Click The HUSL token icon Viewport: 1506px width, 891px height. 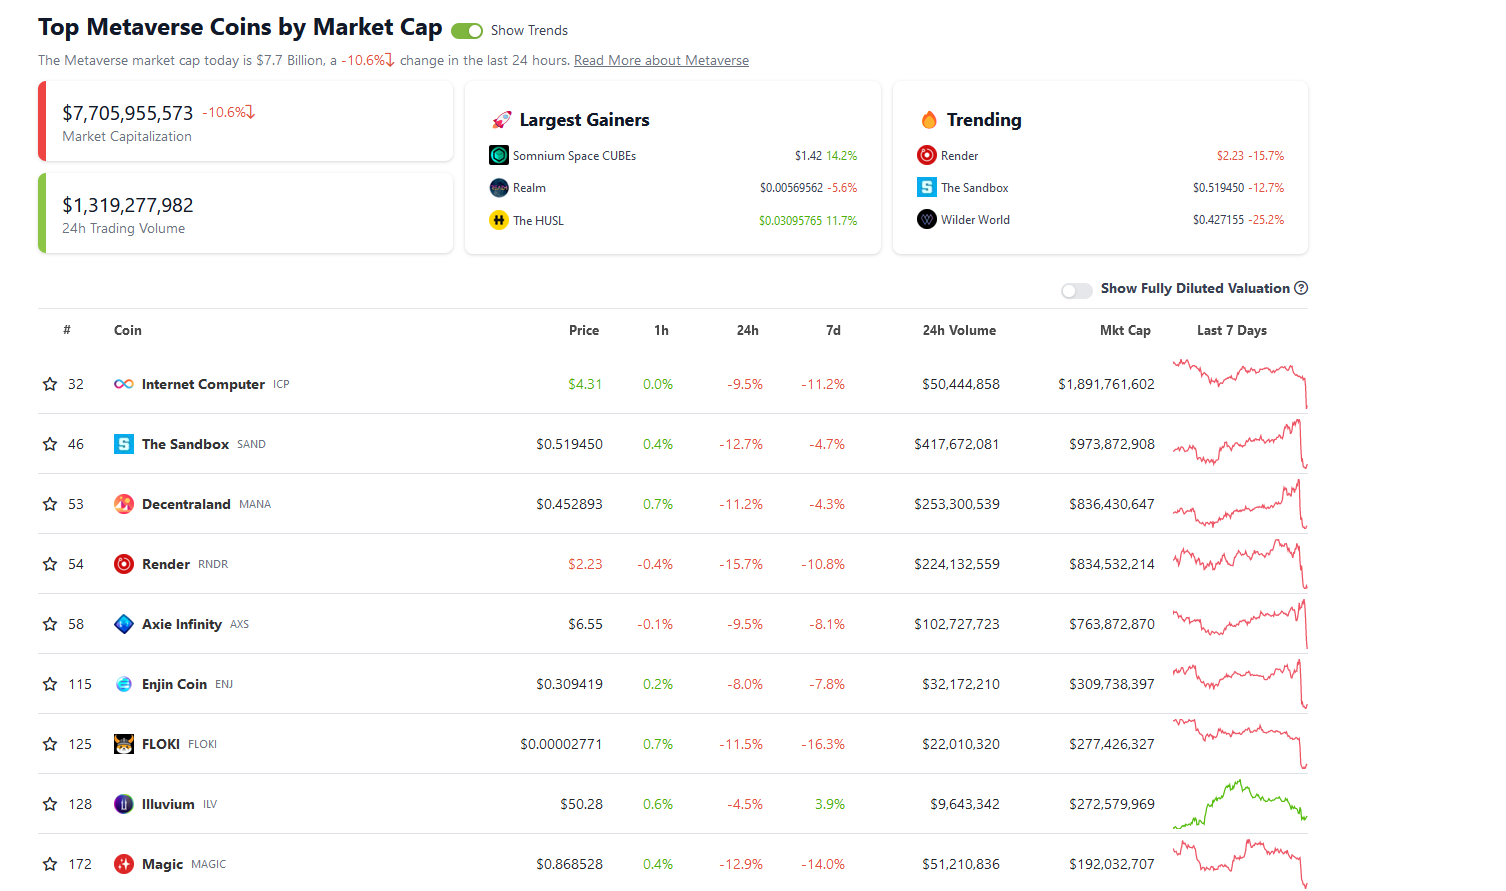(x=498, y=220)
